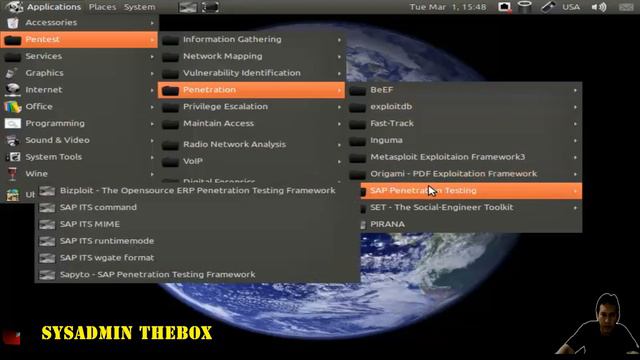The image size is (640, 360).
Task: Open Network Mapping submenu
Action: coord(251,56)
